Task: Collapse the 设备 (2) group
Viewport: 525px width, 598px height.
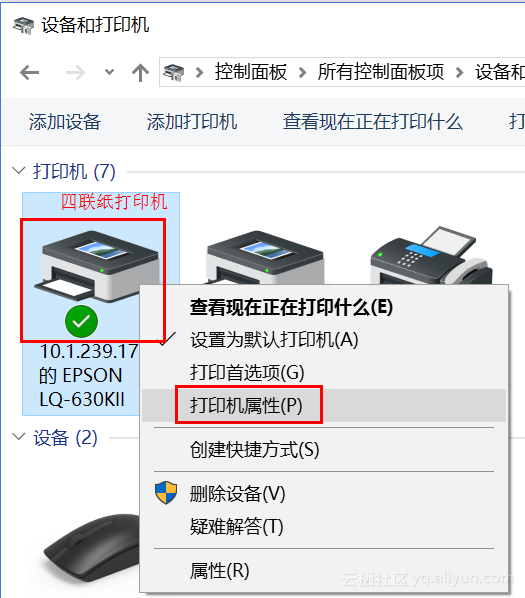Action: click(x=18, y=437)
